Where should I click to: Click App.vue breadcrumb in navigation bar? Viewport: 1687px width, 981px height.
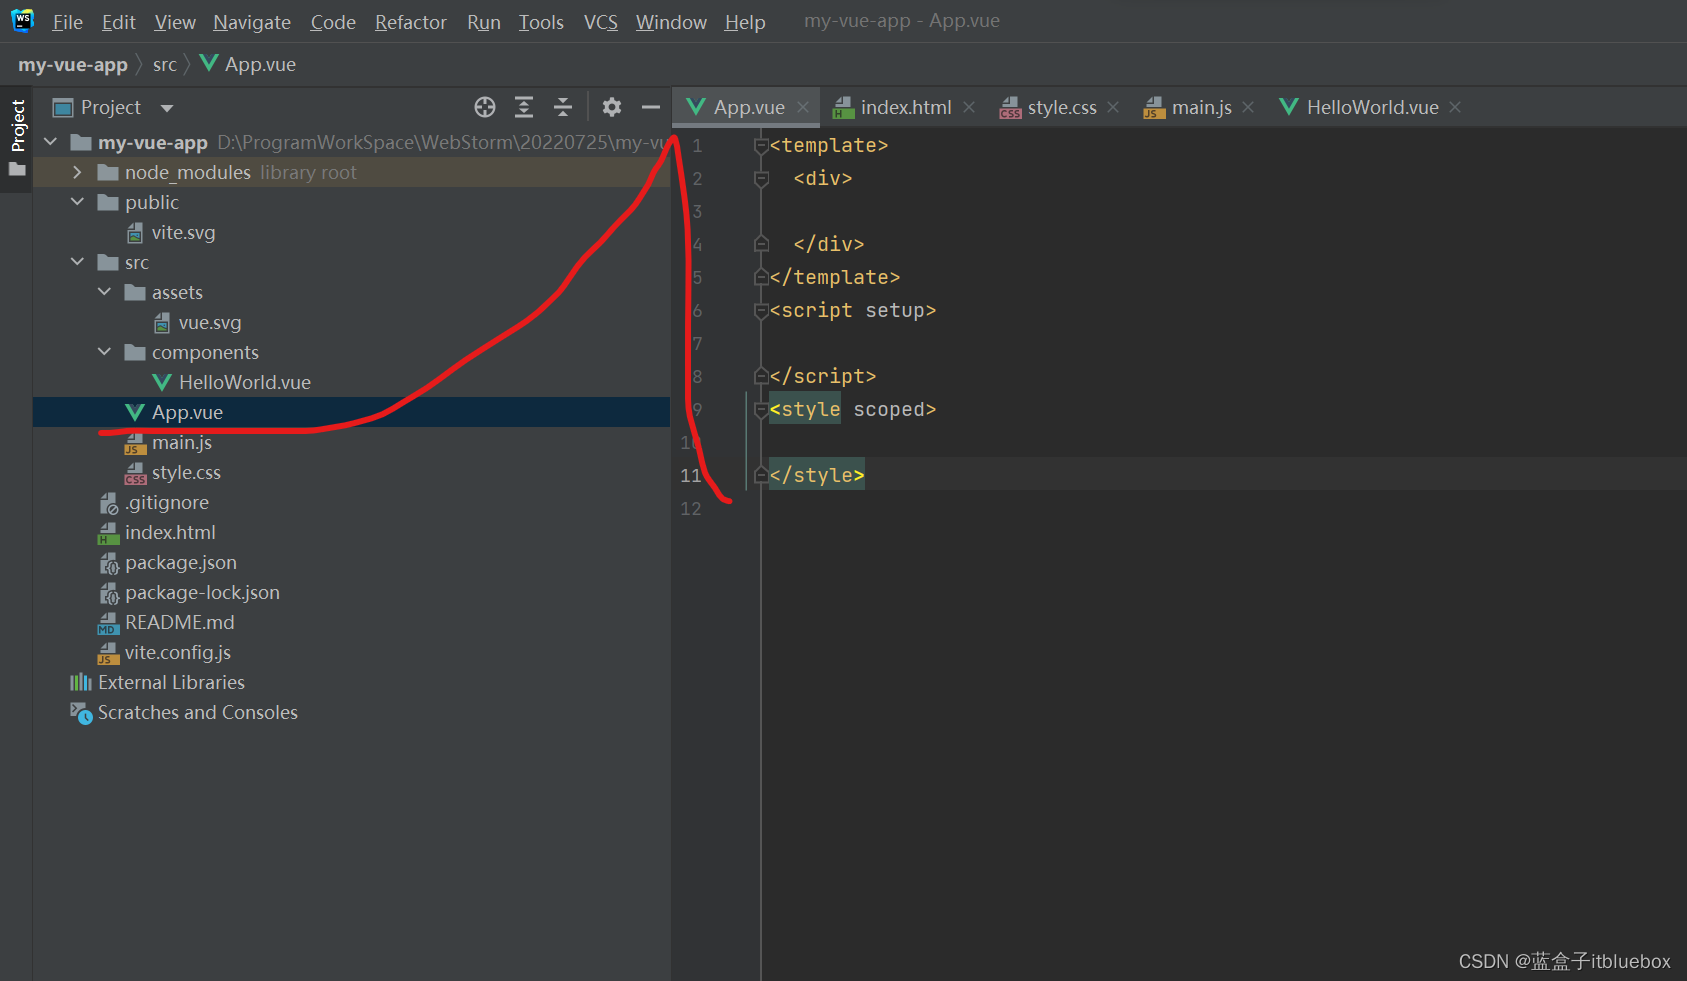point(248,64)
